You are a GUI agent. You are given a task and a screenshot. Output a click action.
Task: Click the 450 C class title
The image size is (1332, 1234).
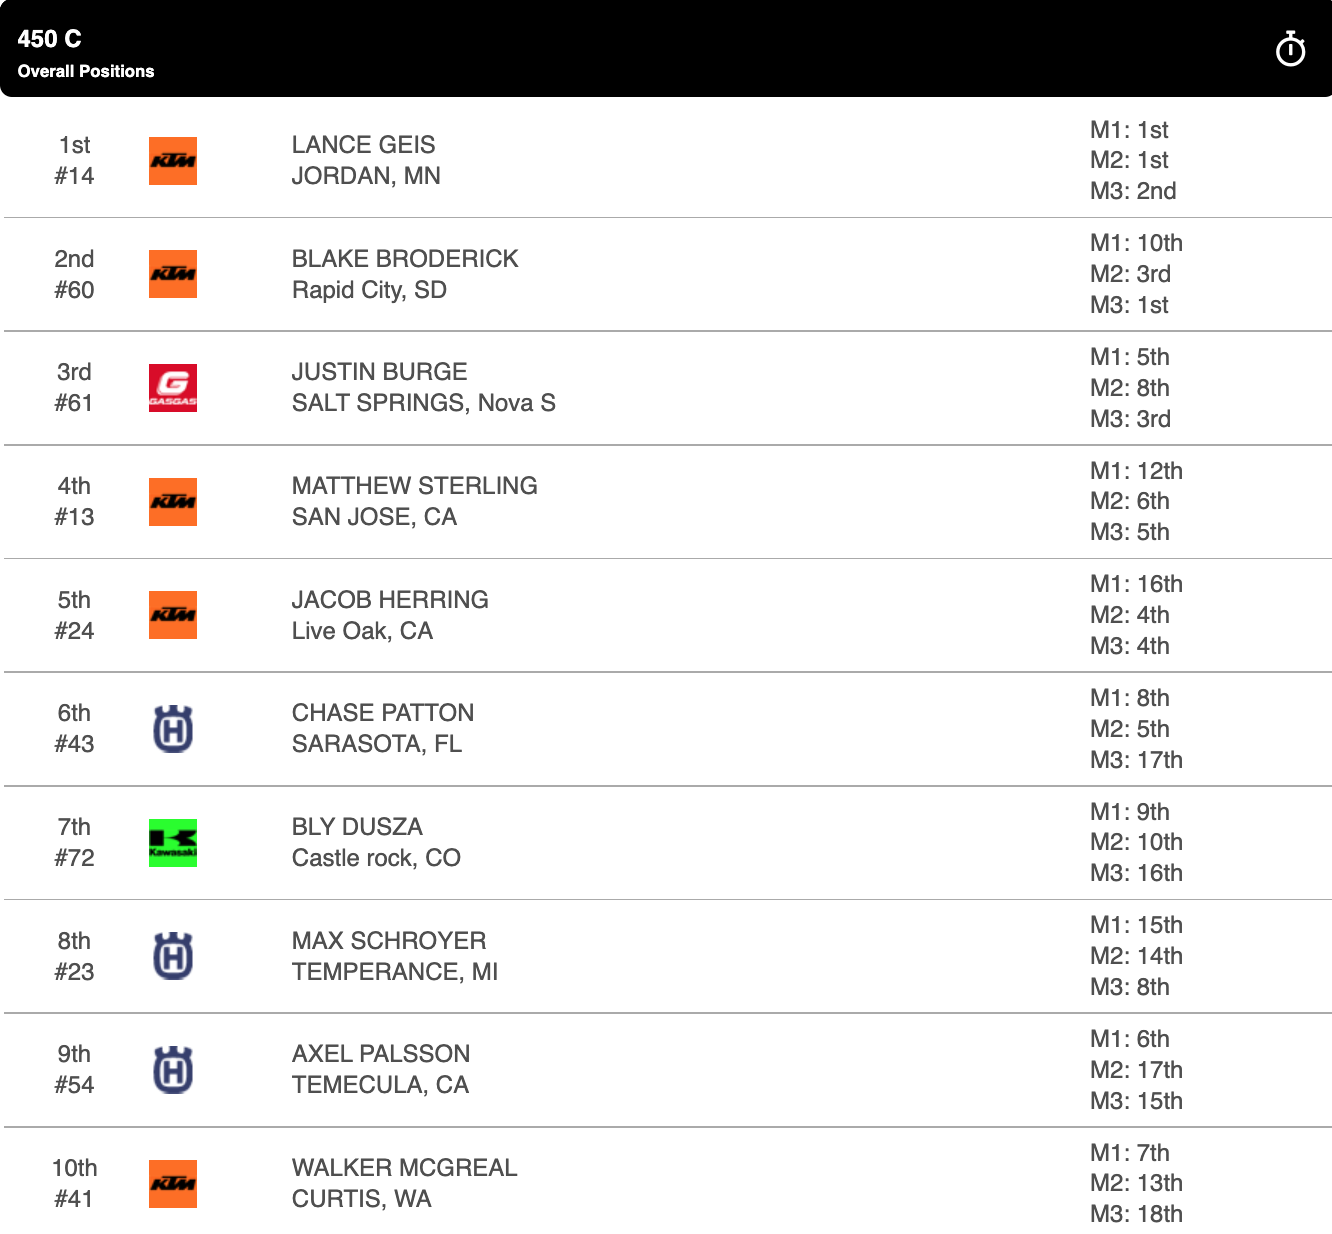(x=50, y=39)
